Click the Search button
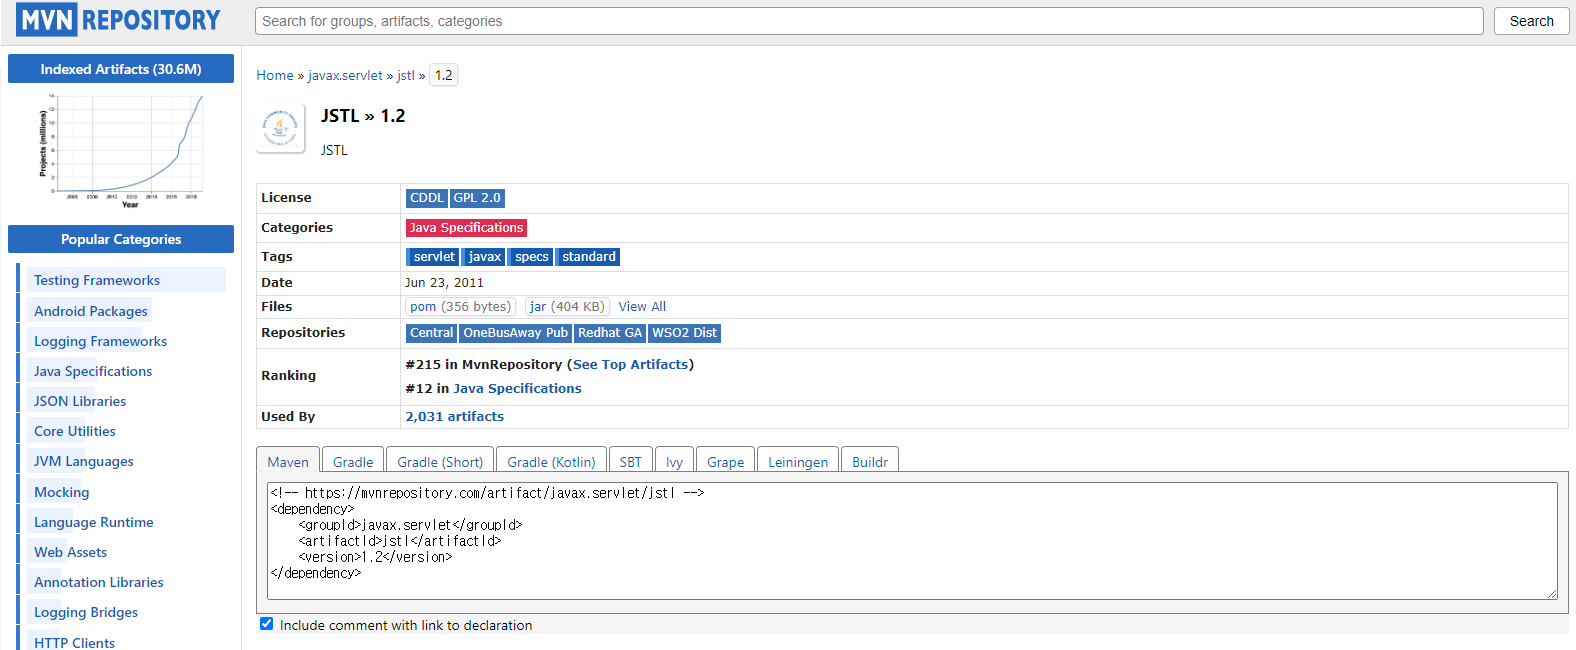Image resolution: width=1576 pixels, height=650 pixels. (1531, 21)
